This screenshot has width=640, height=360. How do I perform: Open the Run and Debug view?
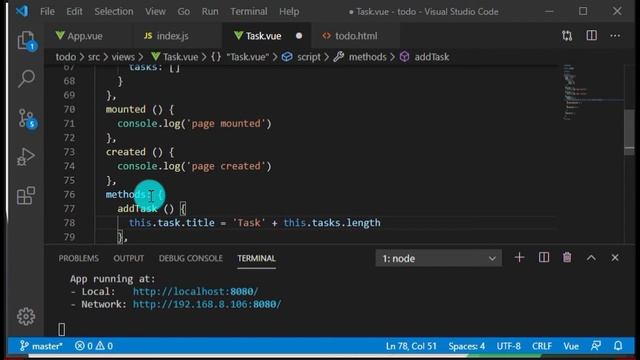point(26,157)
